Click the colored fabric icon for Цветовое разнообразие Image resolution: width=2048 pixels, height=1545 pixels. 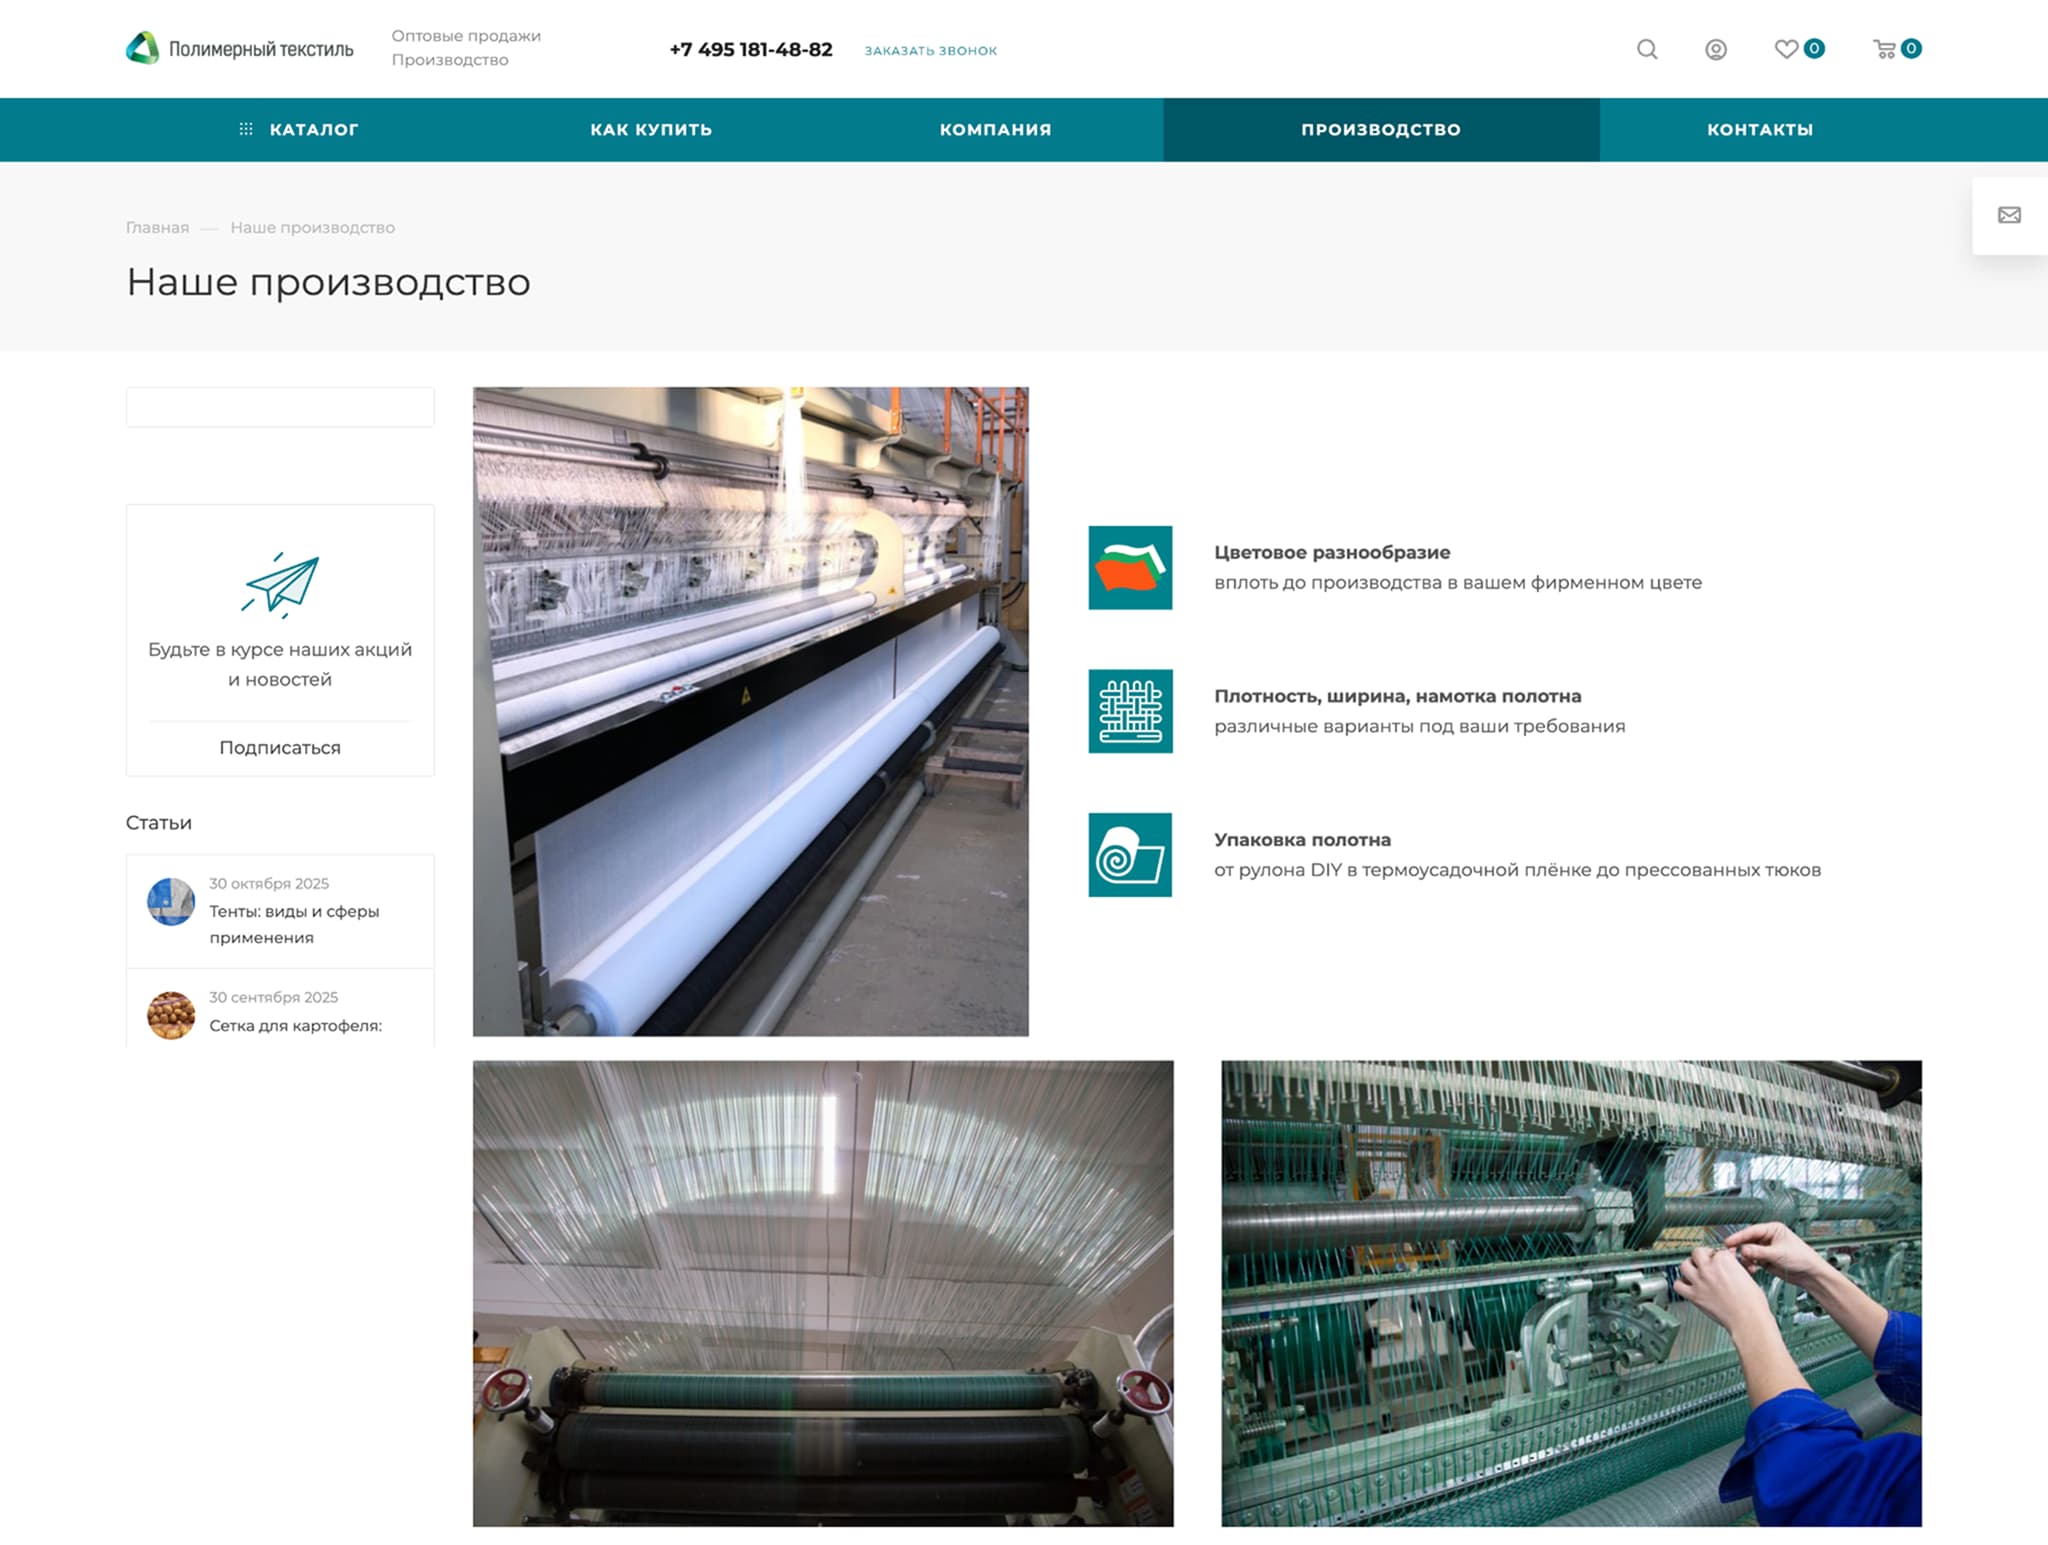1130,567
